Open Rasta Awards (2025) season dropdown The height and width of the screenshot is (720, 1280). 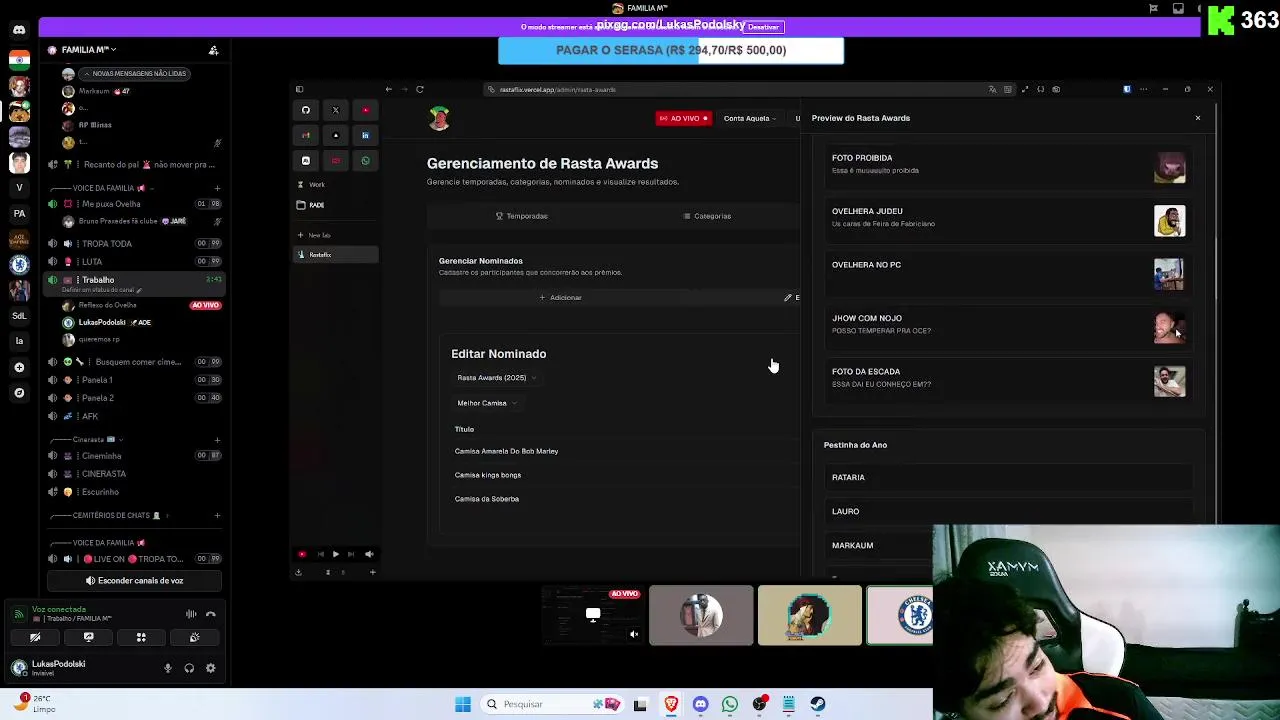[496, 378]
